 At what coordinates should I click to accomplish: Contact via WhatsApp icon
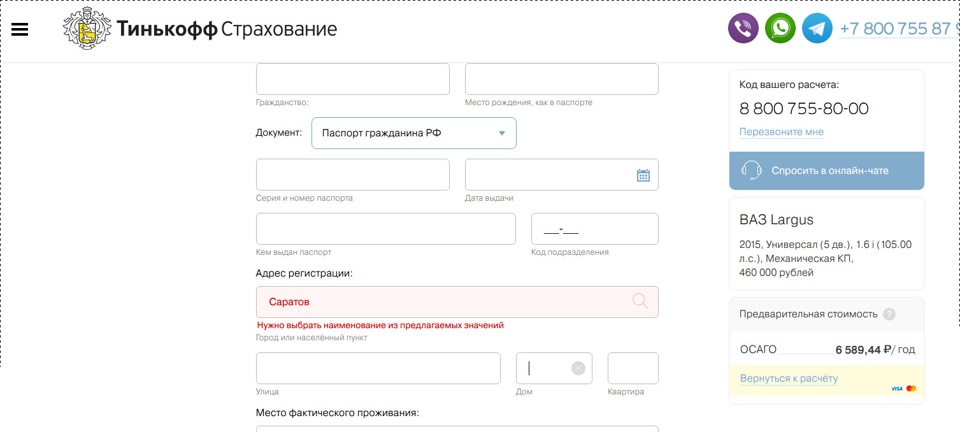781,28
